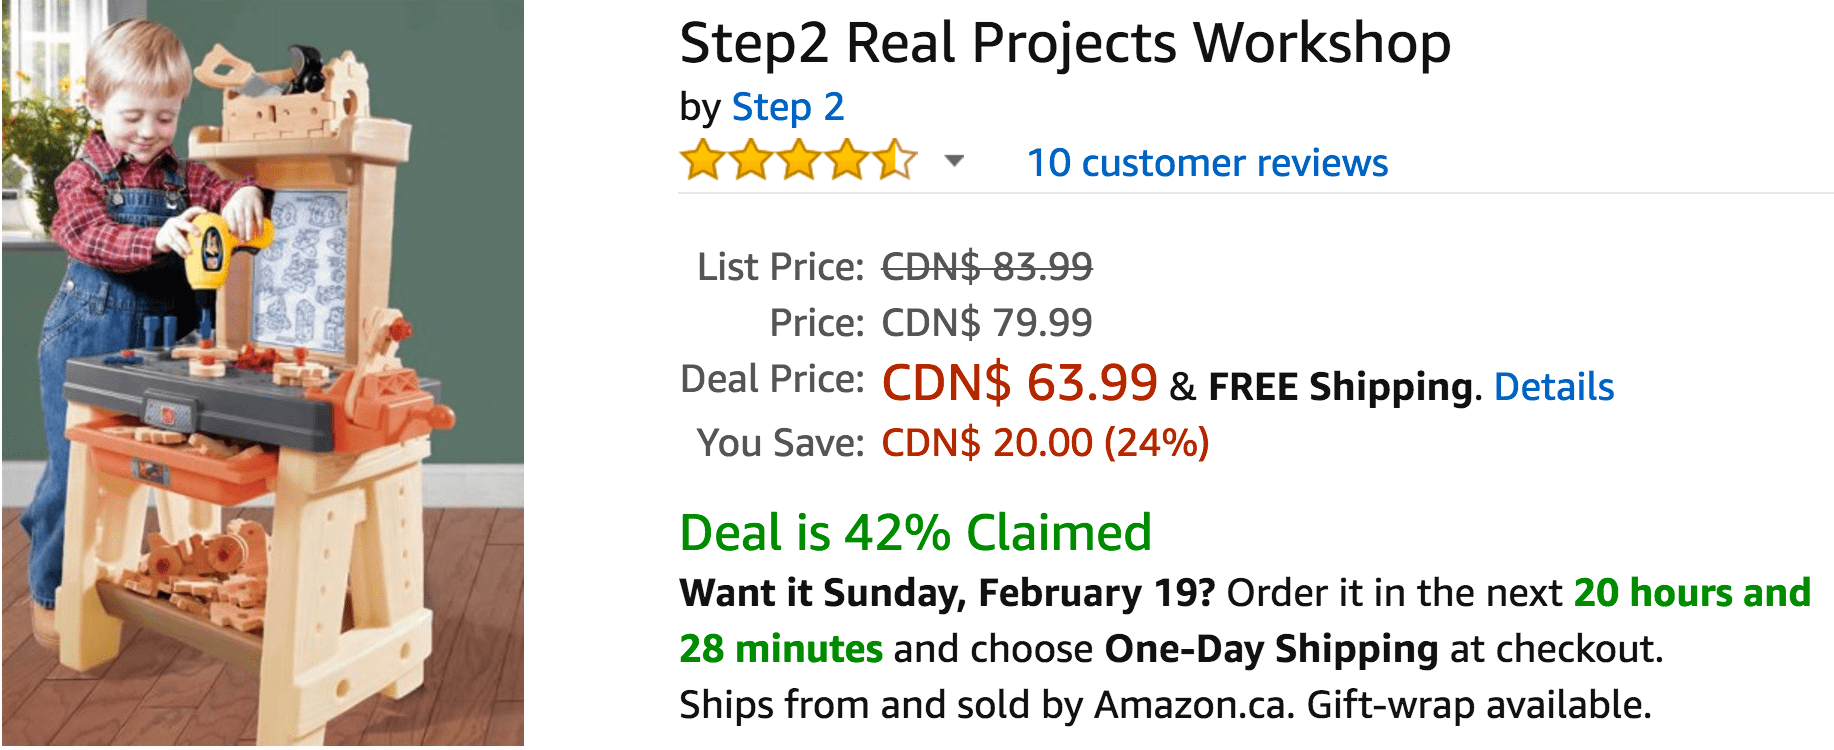
Task: Visit the Step 2 brand link
Action: click(x=788, y=107)
